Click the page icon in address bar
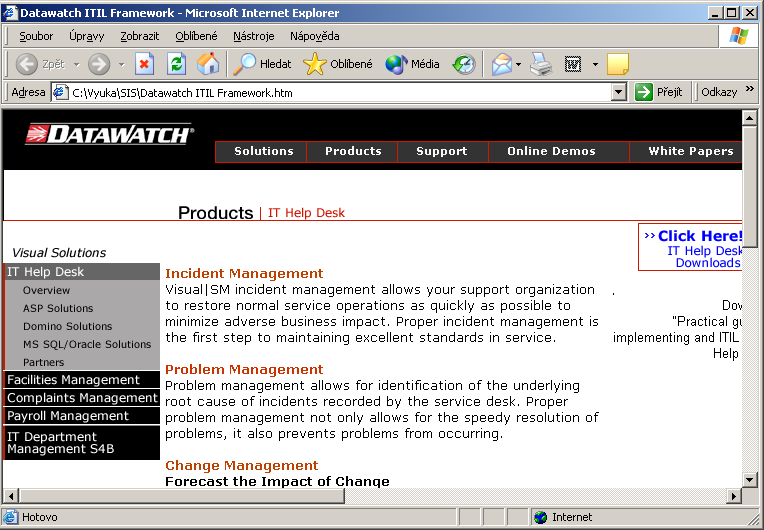 click(x=60, y=92)
